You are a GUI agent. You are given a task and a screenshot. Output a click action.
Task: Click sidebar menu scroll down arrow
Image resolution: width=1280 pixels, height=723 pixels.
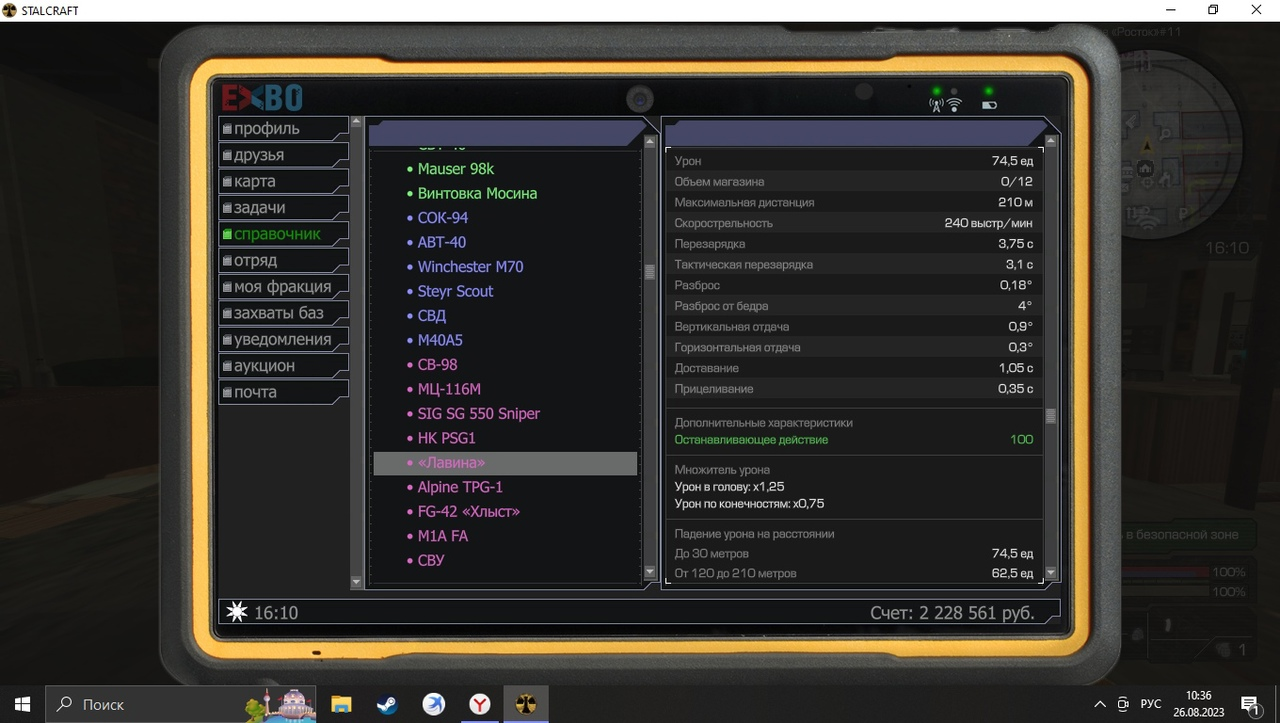(356, 581)
